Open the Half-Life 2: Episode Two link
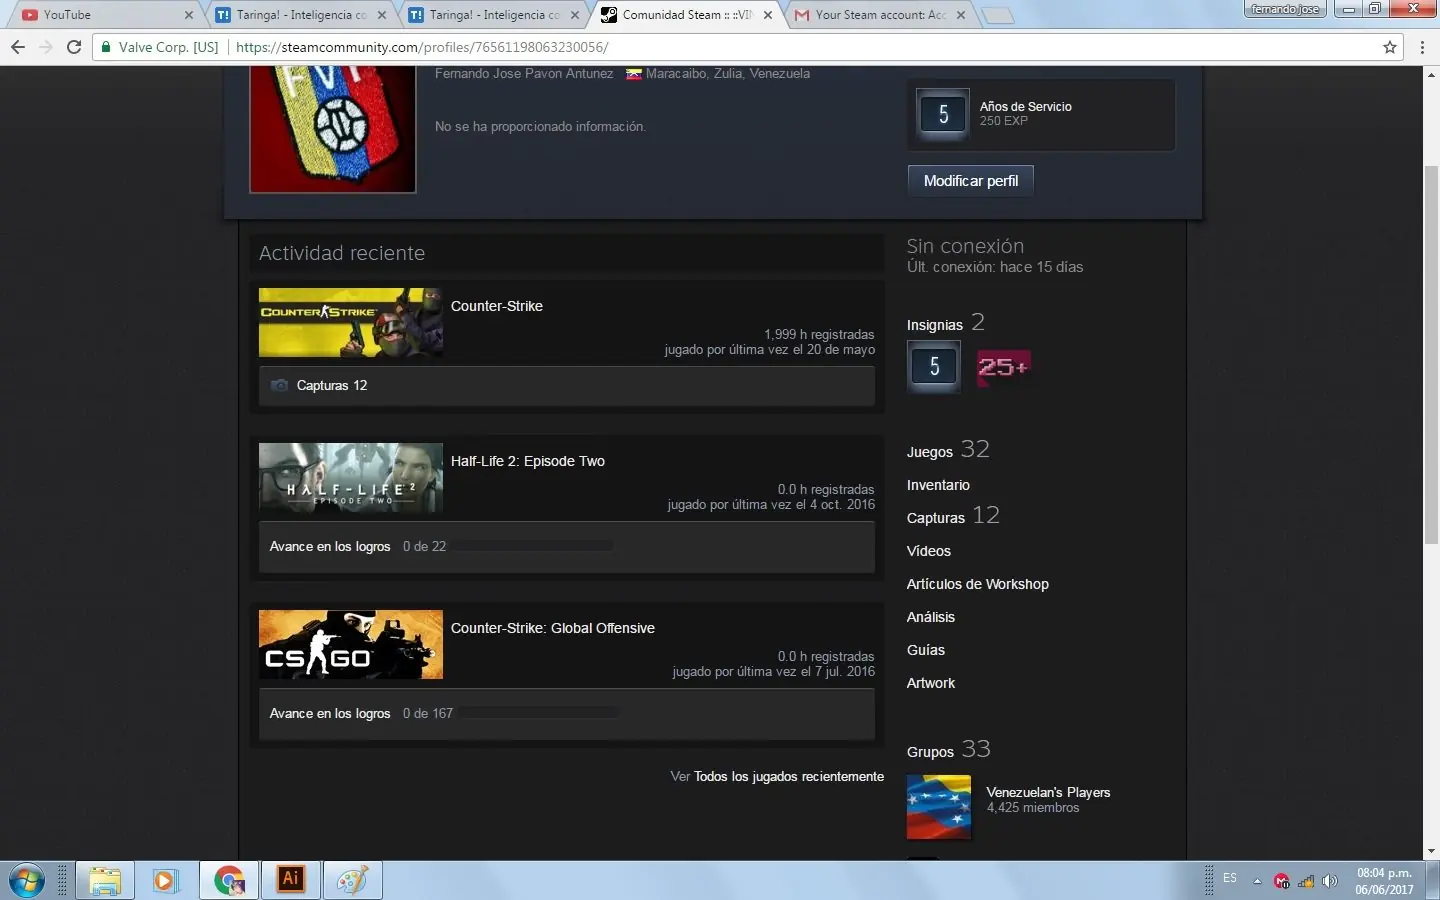The height and width of the screenshot is (900, 1440). 528,461
